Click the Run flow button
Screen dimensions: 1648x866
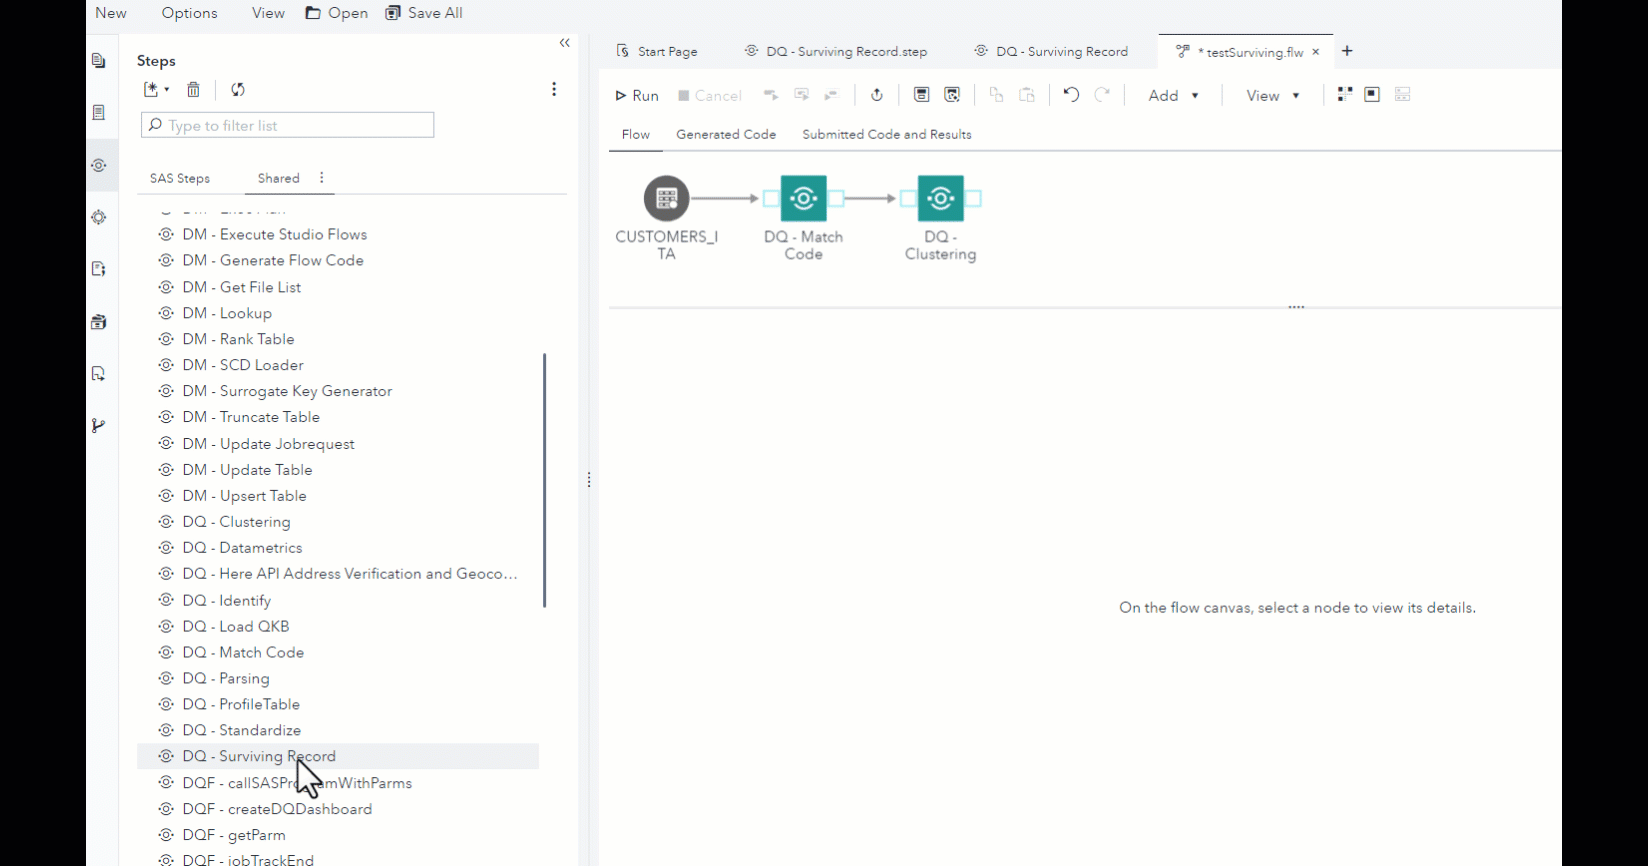636,95
